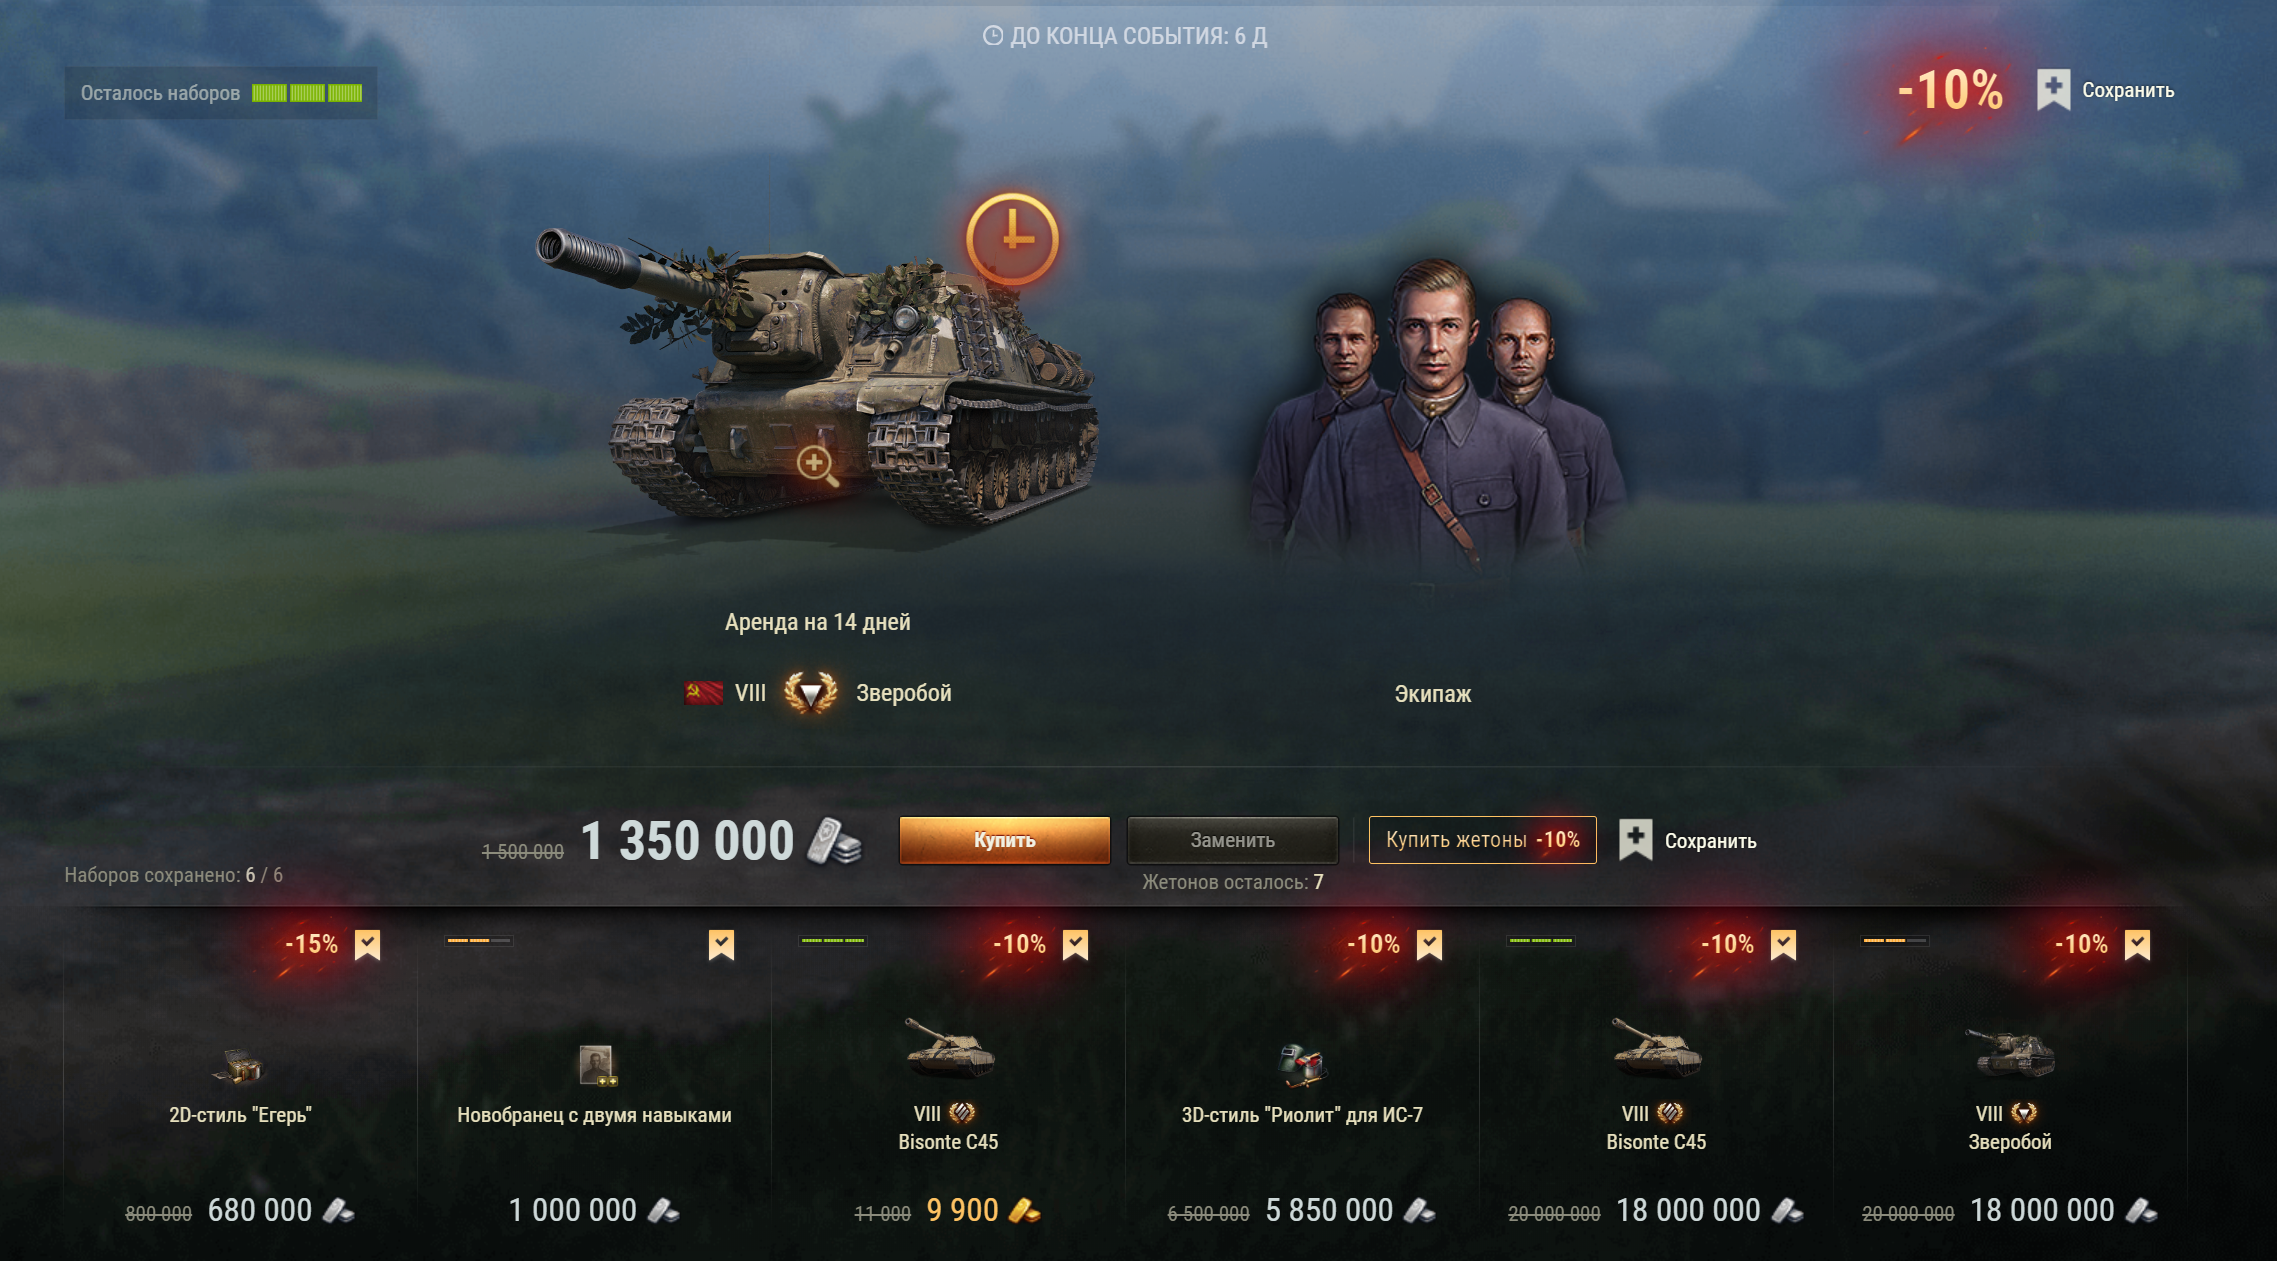The height and width of the screenshot is (1261, 2277).
Task: Click the Bisonte C45 tank icon priced 9 900
Action: 949,1048
